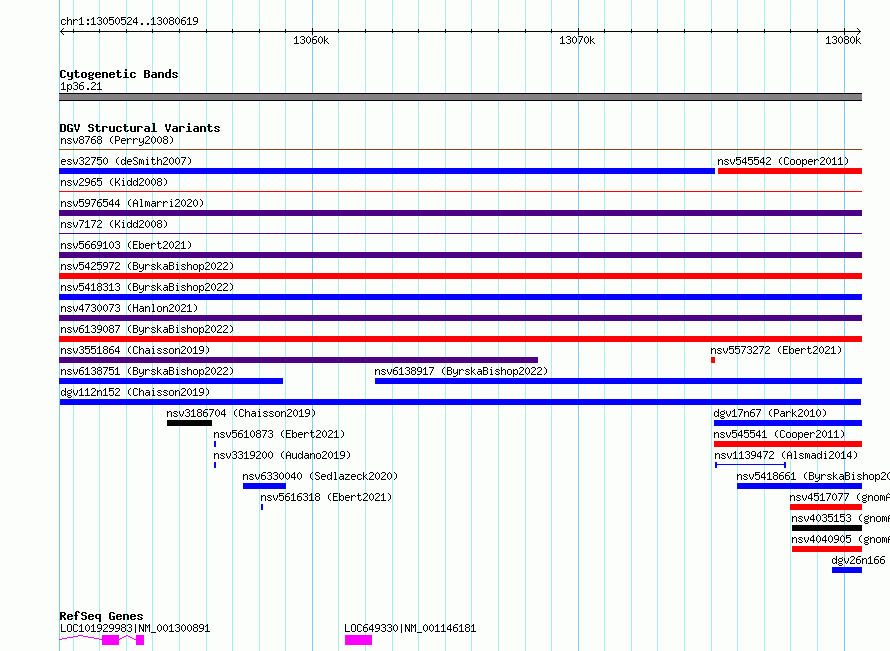Click the nsv6139087 (ByrskaBishop2022) label

coord(147,329)
